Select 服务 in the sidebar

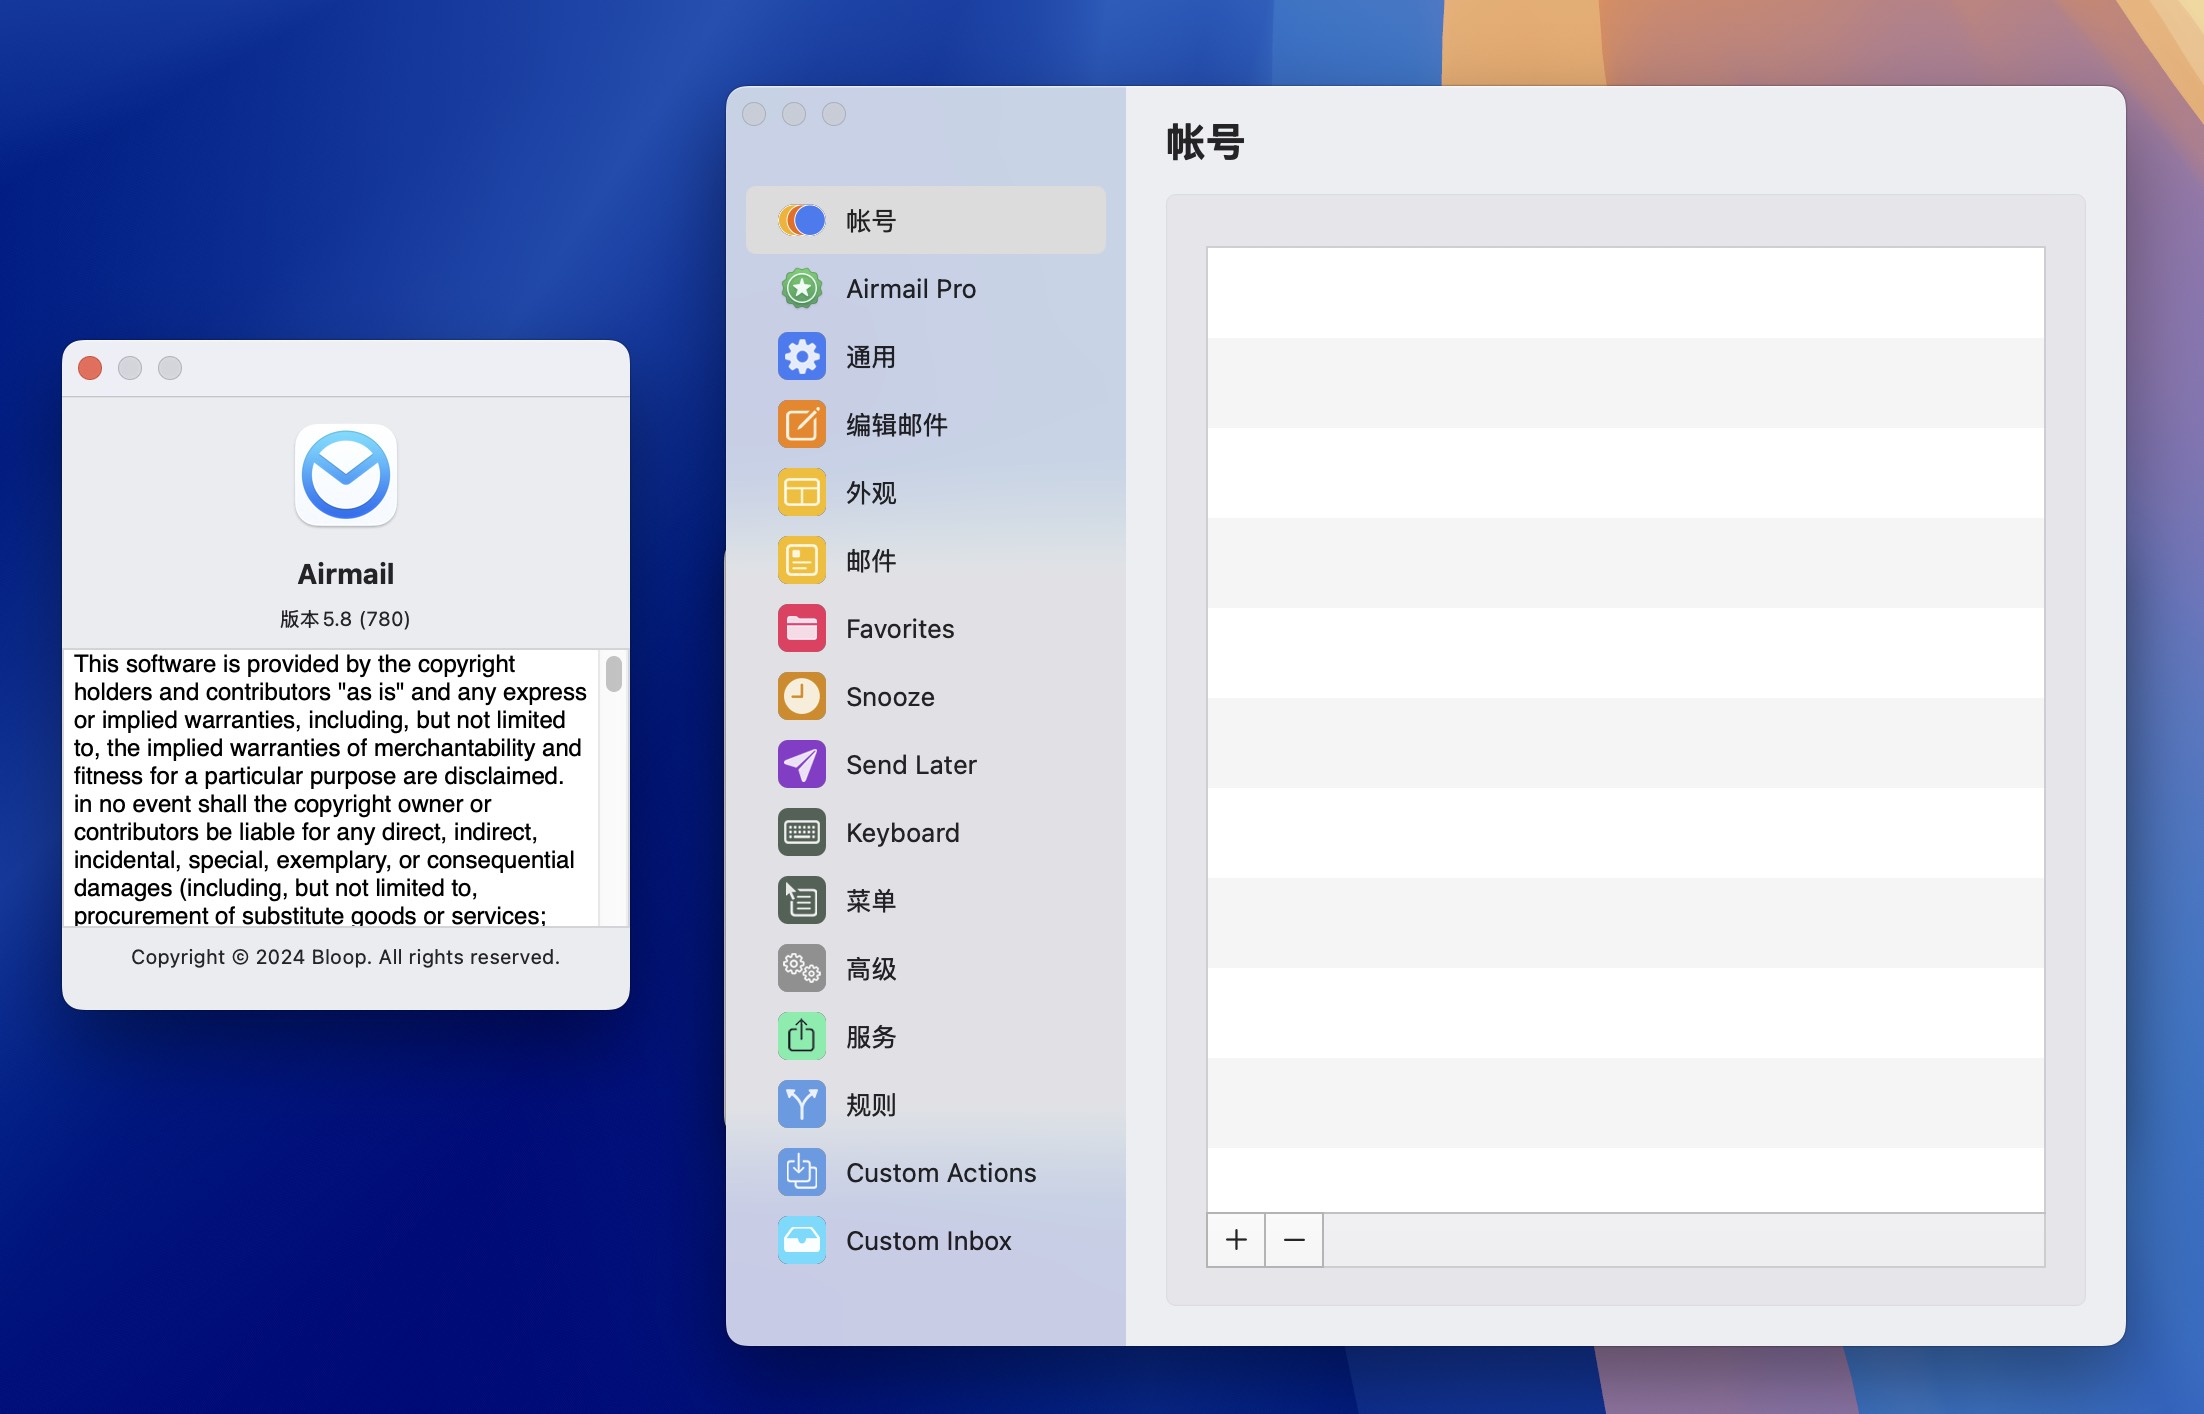point(926,1036)
